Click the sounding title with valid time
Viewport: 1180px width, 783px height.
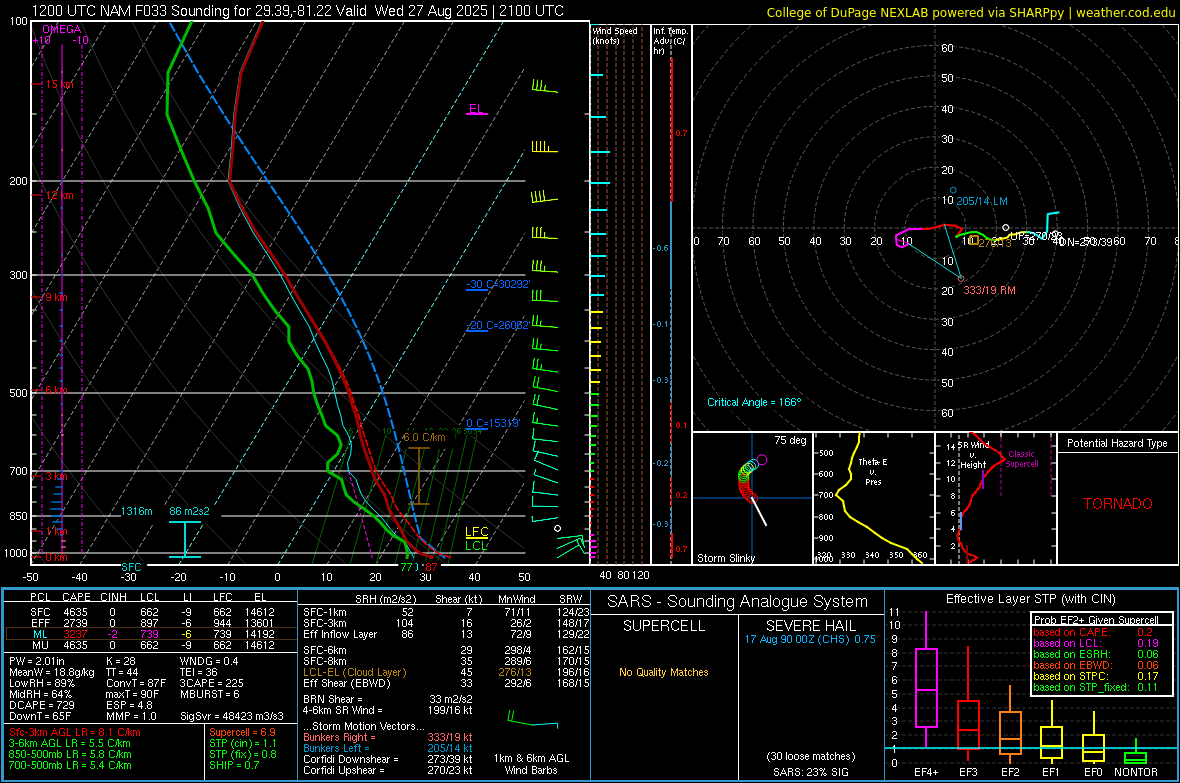pyautogui.click(x=297, y=11)
